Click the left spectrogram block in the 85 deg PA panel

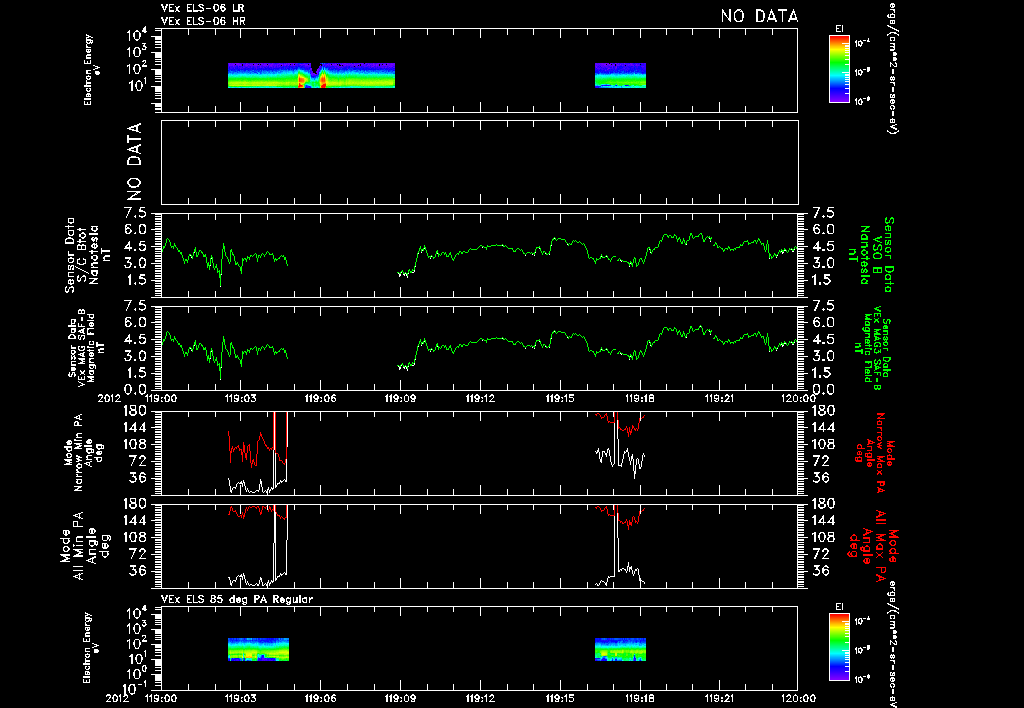[x=258, y=649]
